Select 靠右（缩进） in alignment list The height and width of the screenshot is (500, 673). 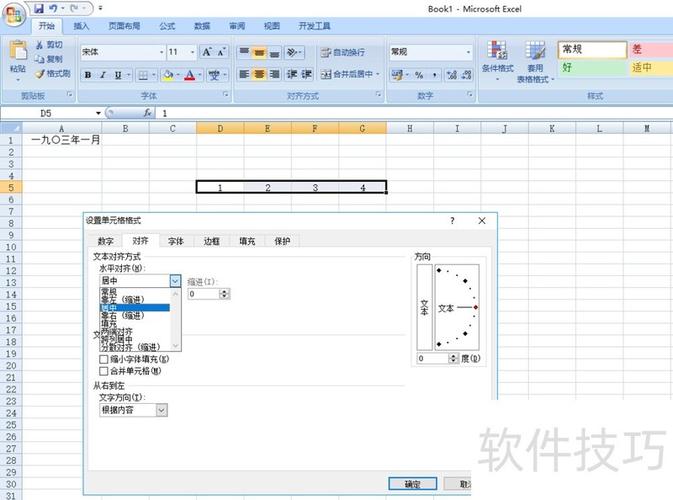135,315
